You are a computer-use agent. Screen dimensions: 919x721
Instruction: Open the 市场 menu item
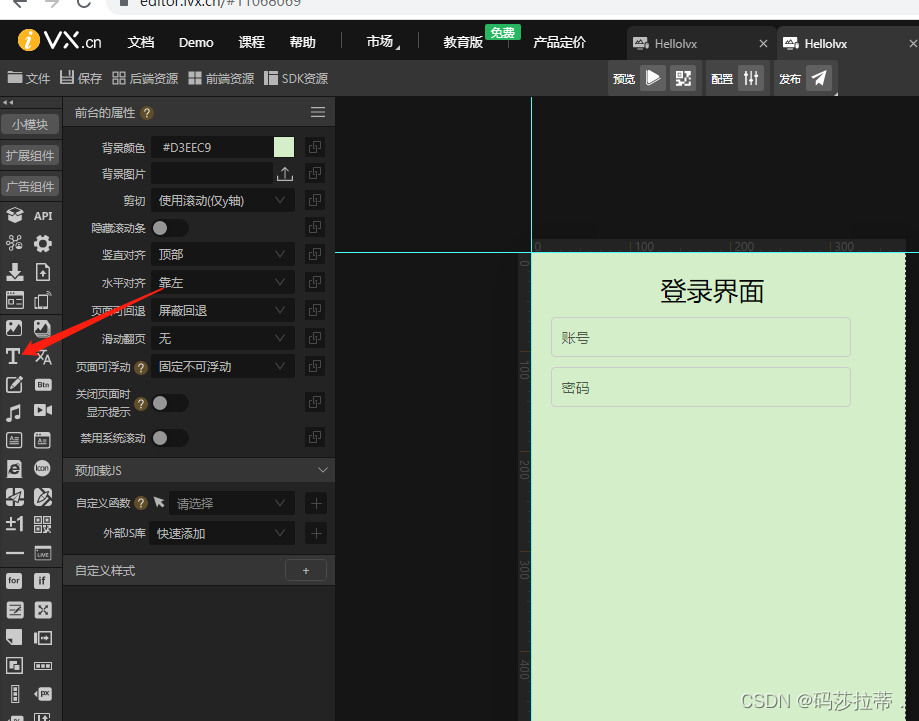pos(377,42)
